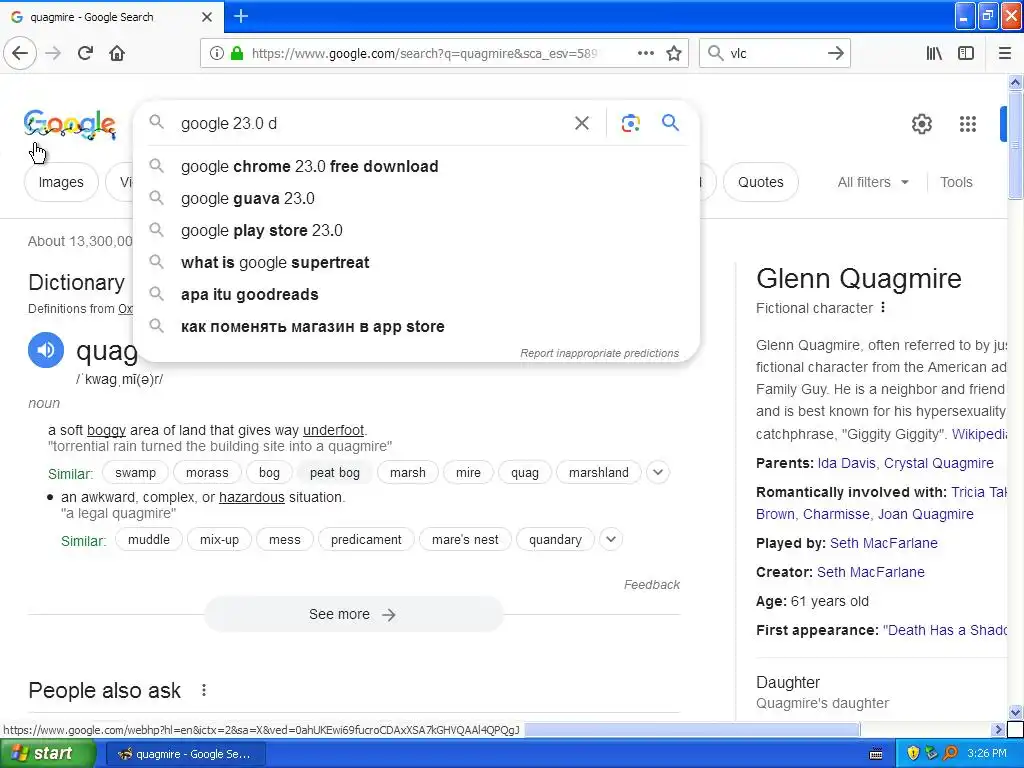Open Seth MacFarlane link under Played by
This screenshot has width=1024, height=768.
coord(884,543)
